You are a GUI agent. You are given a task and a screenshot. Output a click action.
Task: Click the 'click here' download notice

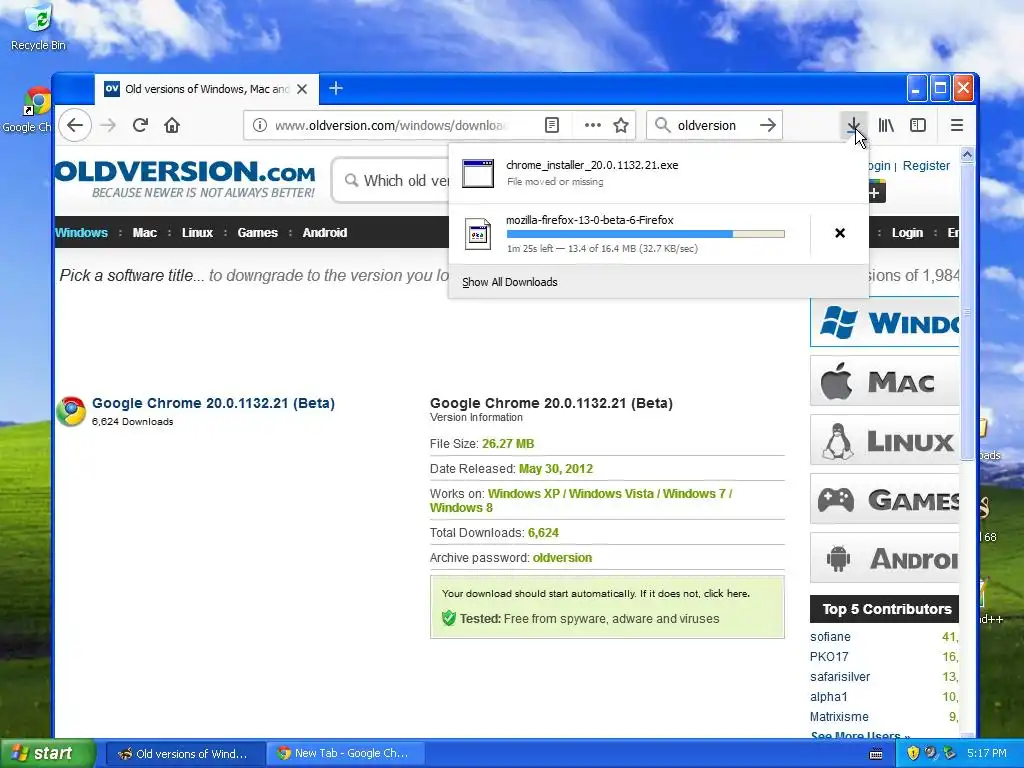[x=726, y=594]
